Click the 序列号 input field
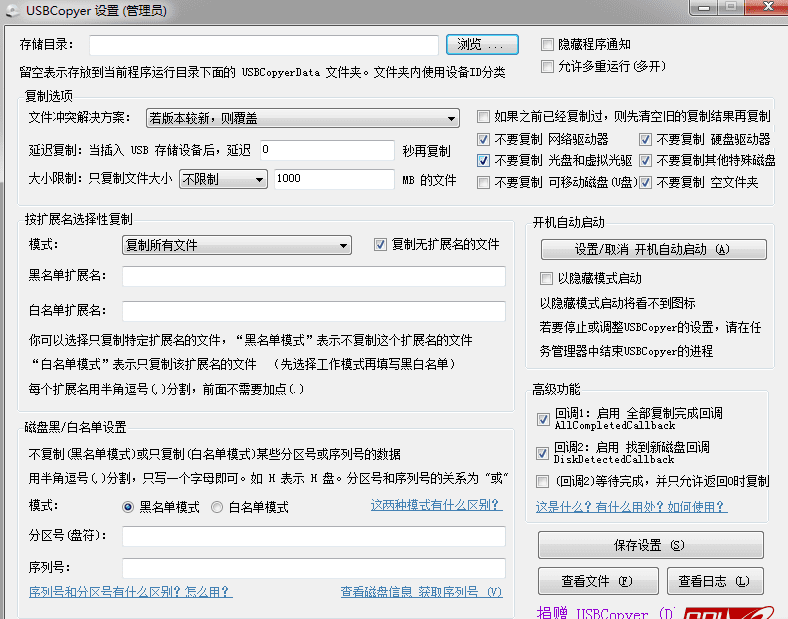The height and width of the screenshot is (619, 788). pyautogui.click(x=314, y=568)
